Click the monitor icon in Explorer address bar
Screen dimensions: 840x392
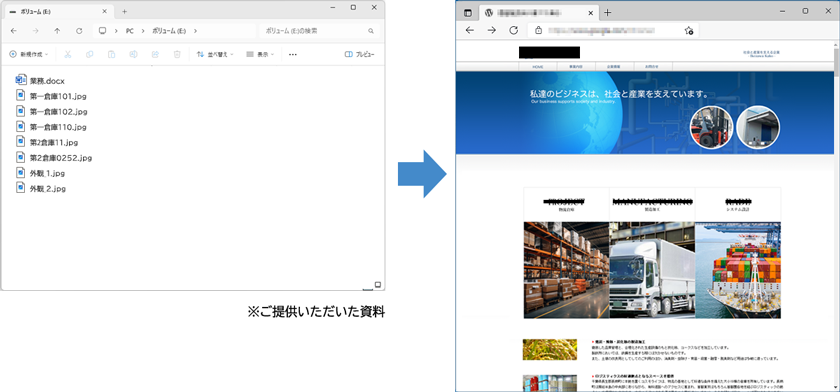pyautogui.click(x=102, y=31)
